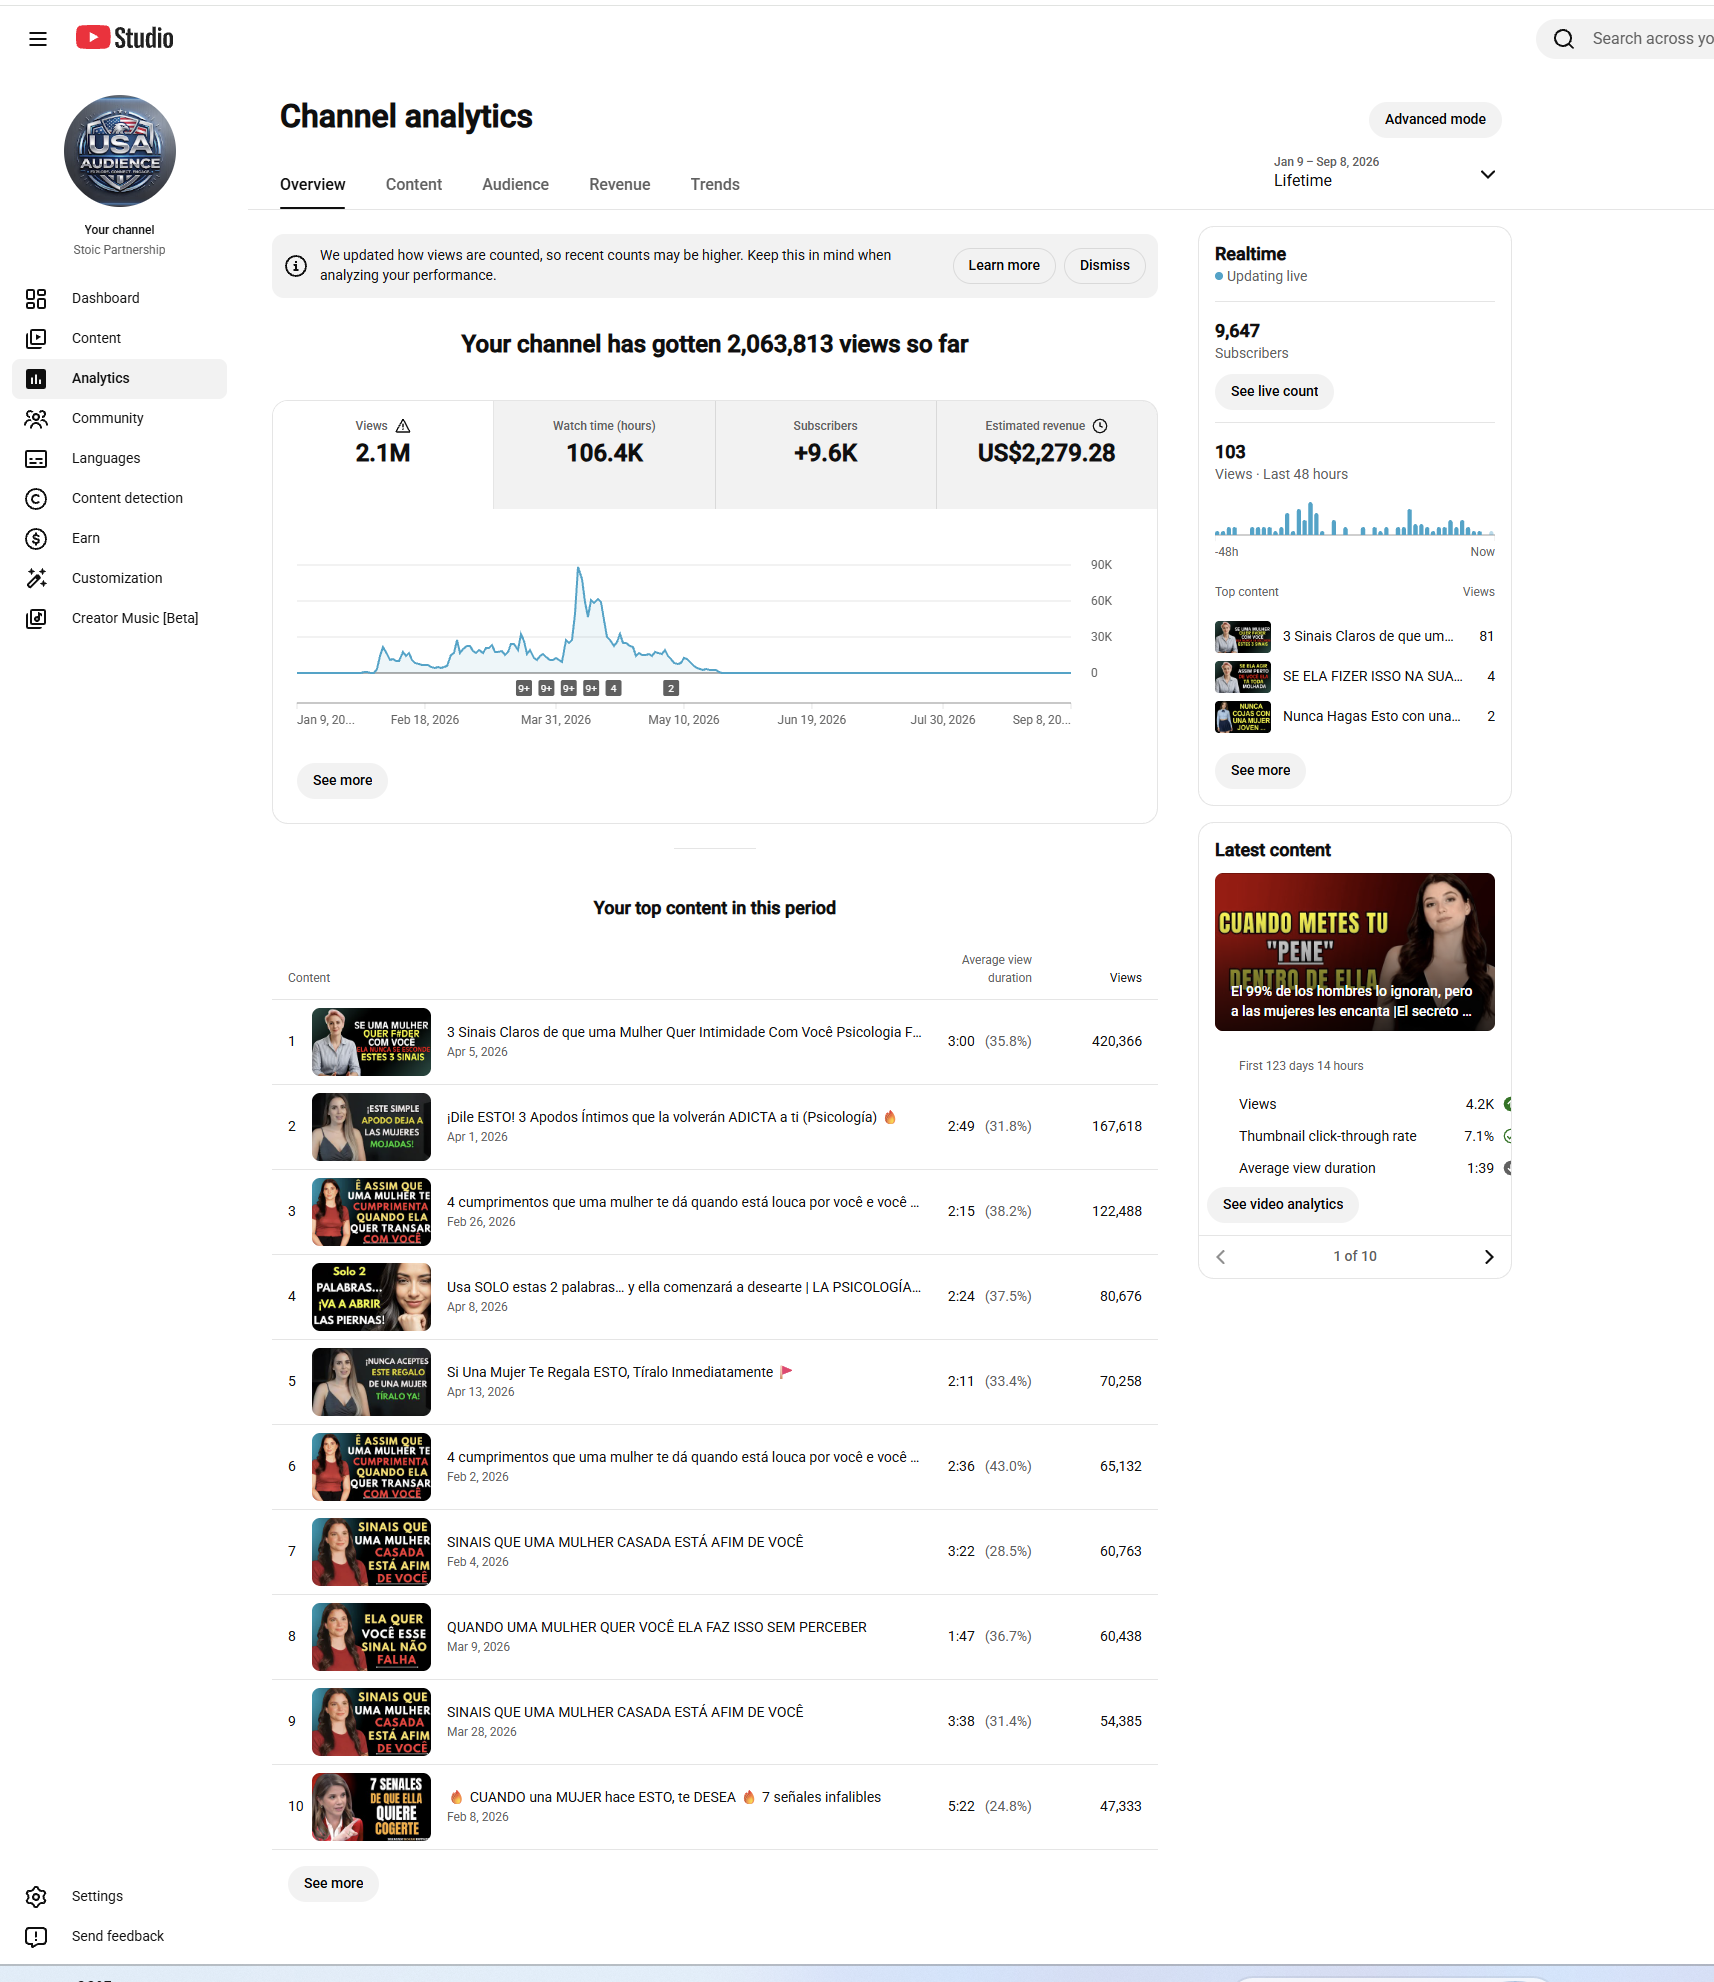Open the Content sidebar icon

click(36, 338)
